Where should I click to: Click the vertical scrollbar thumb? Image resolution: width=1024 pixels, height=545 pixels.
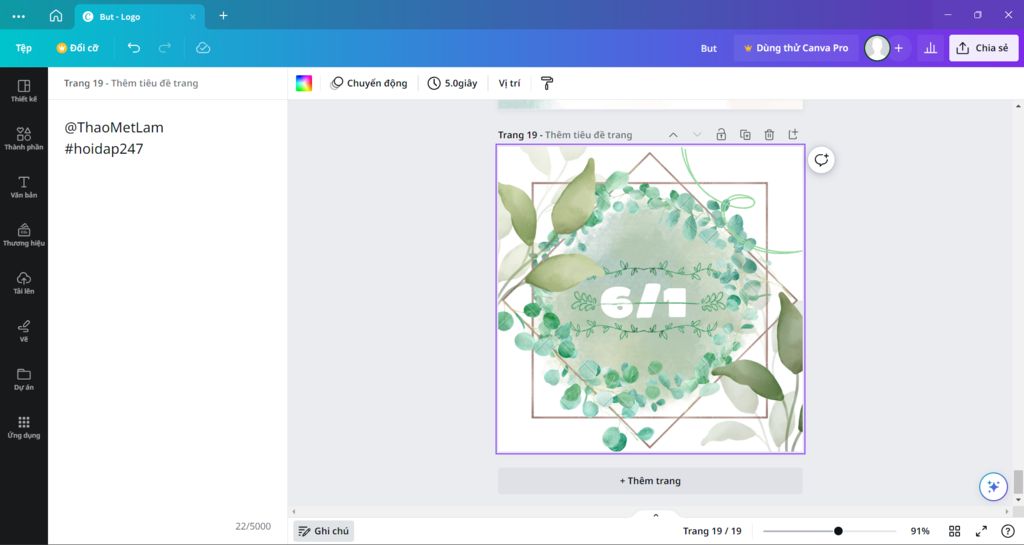[x=1018, y=483]
